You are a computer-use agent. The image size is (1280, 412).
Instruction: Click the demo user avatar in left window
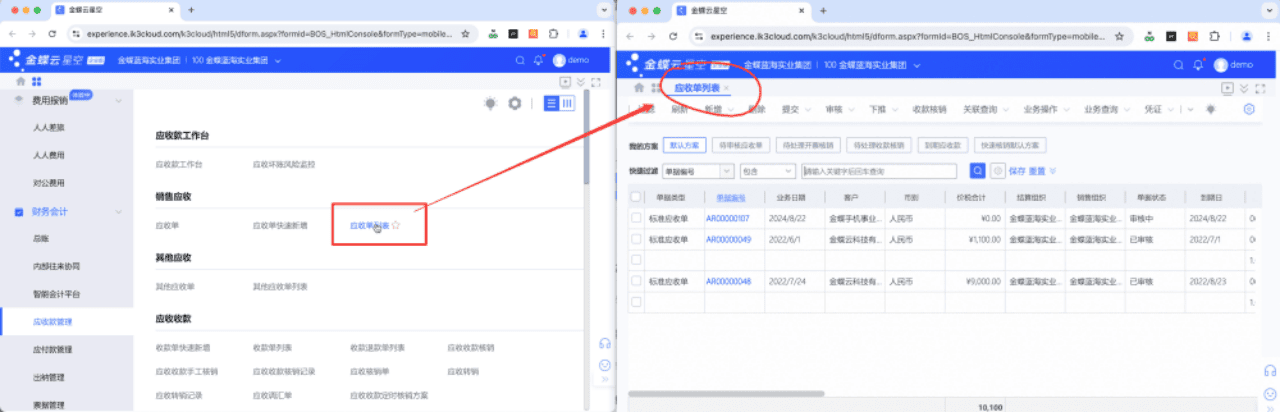pyautogui.click(x=559, y=60)
